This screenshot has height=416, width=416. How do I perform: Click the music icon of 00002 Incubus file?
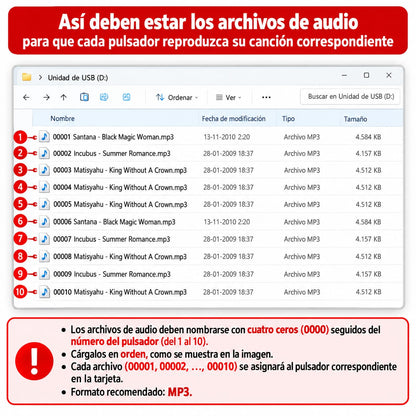pos(44,153)
